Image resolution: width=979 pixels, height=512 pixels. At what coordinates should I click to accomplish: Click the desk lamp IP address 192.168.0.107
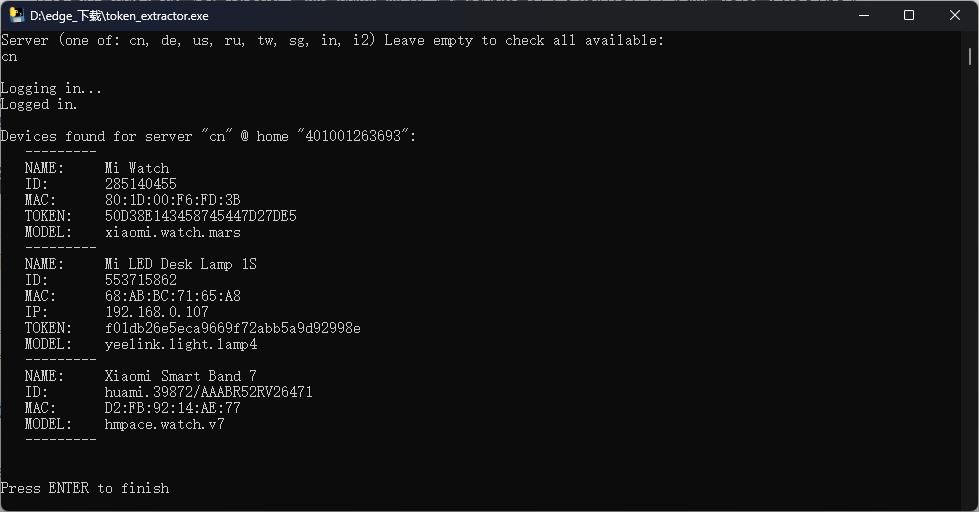click(x=156, y=312)
